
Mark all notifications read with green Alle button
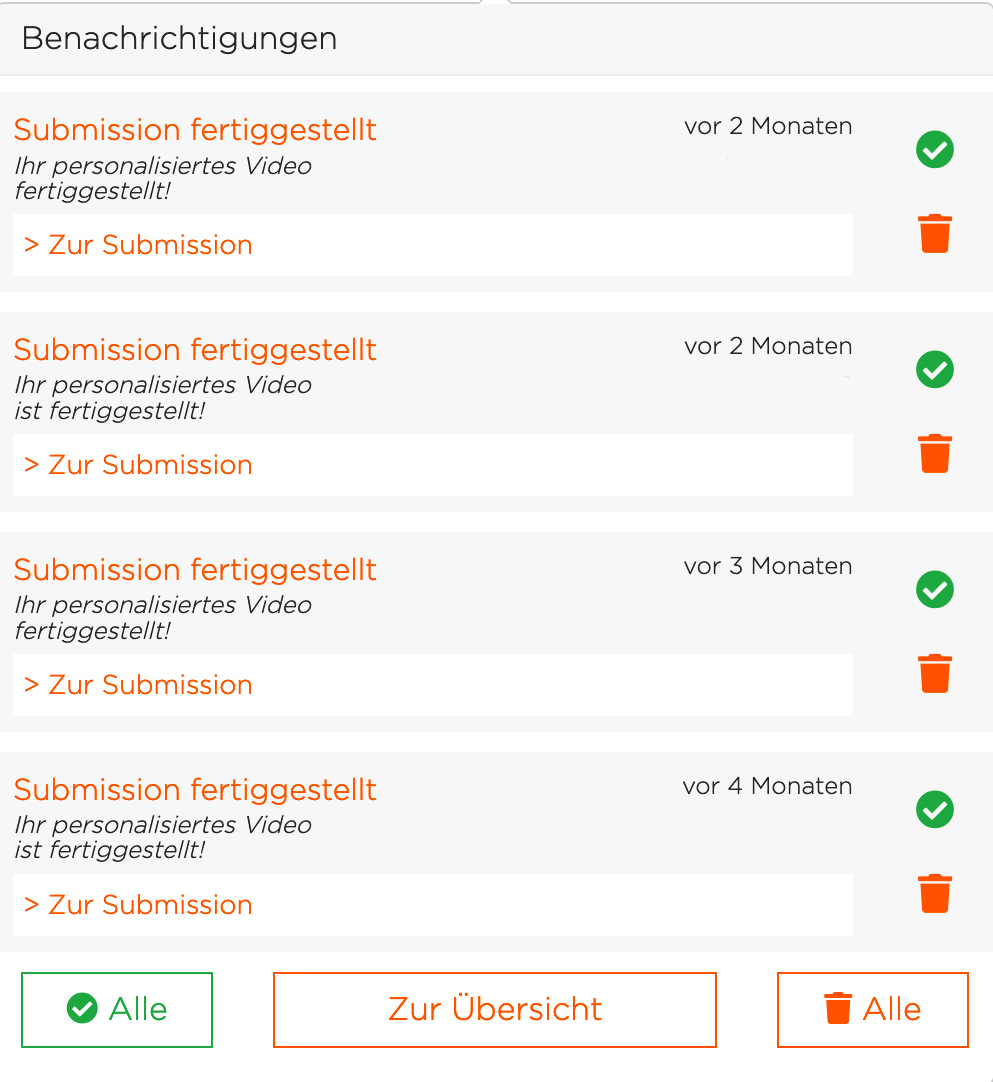117,1010
